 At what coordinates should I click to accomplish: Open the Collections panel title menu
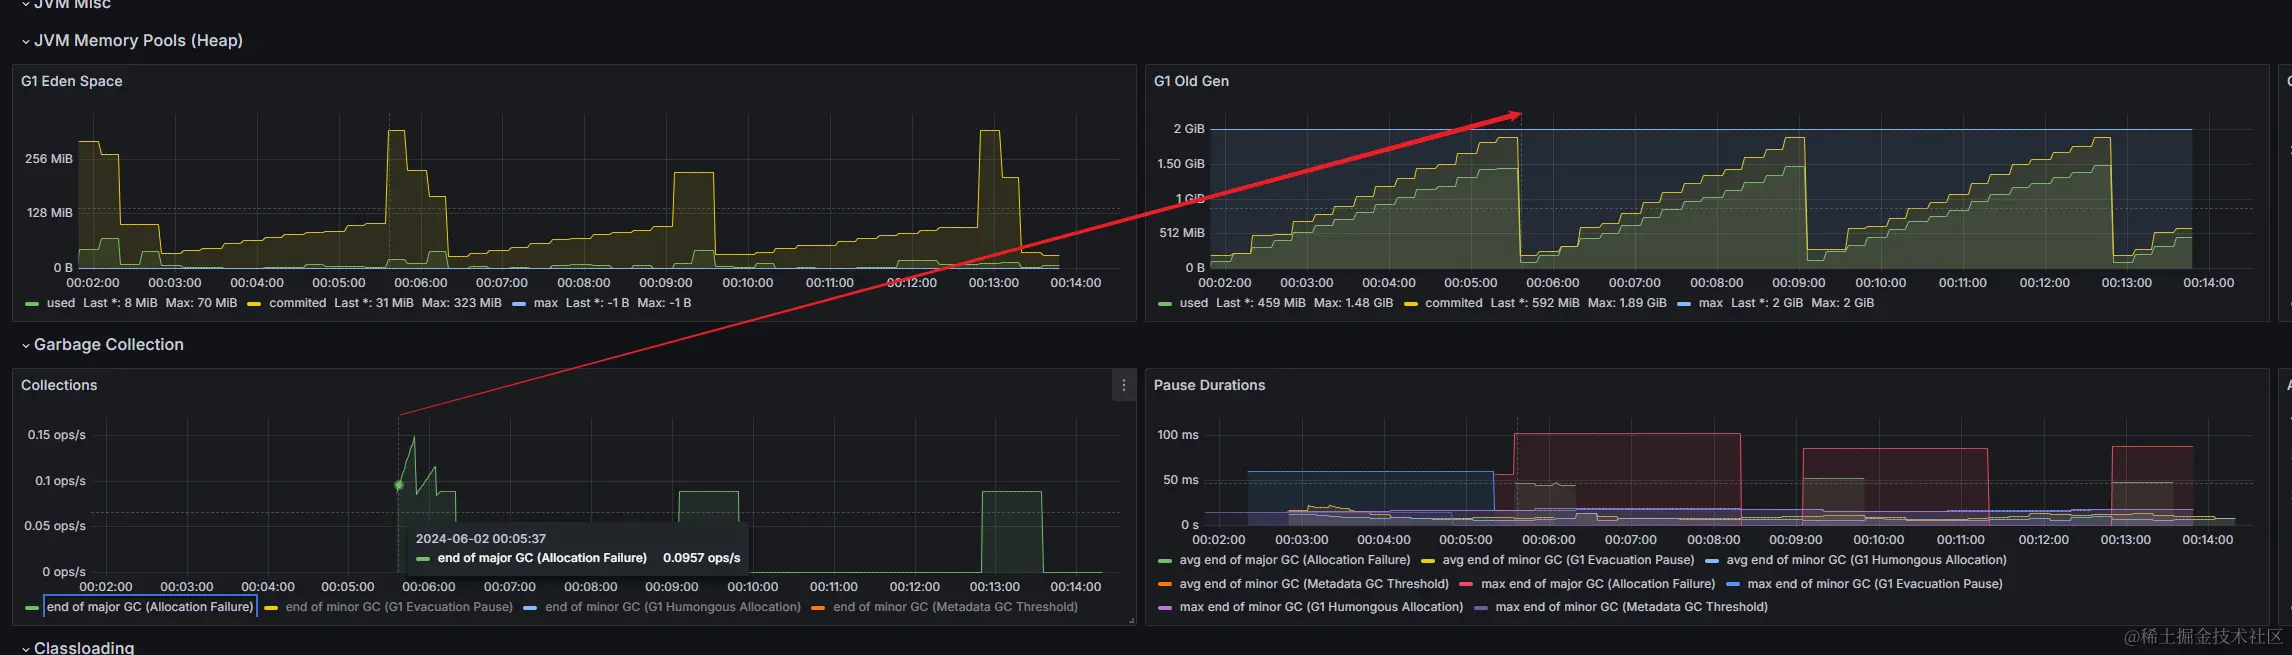click(x=59, y=385)
